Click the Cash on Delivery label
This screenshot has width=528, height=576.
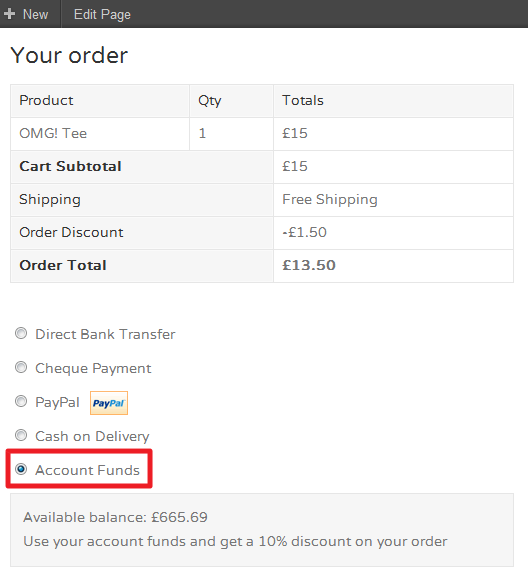coord(92,436)
